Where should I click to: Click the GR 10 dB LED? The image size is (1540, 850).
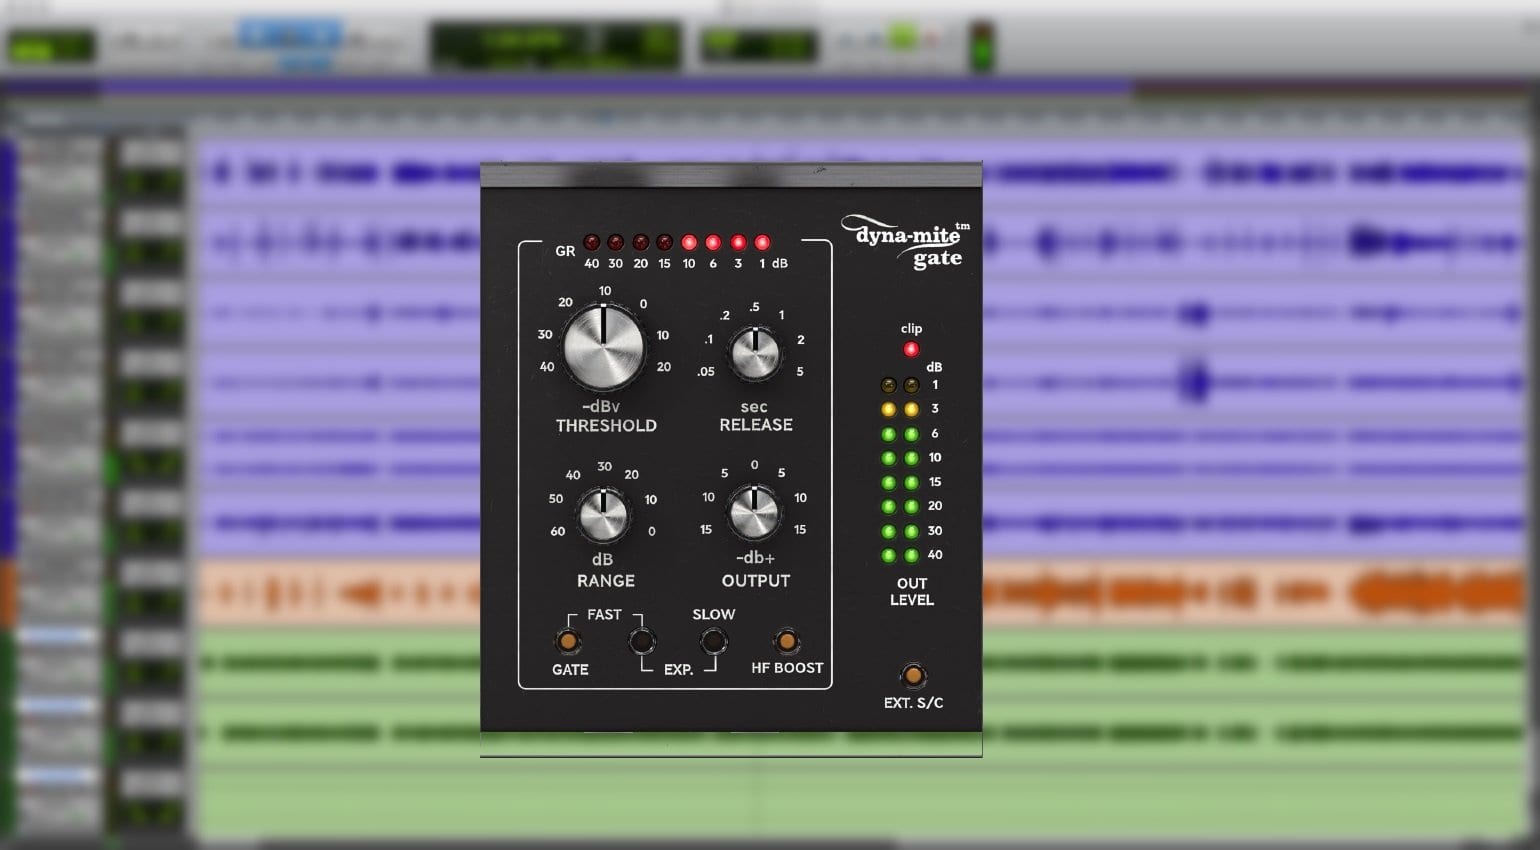pos(689,243)
